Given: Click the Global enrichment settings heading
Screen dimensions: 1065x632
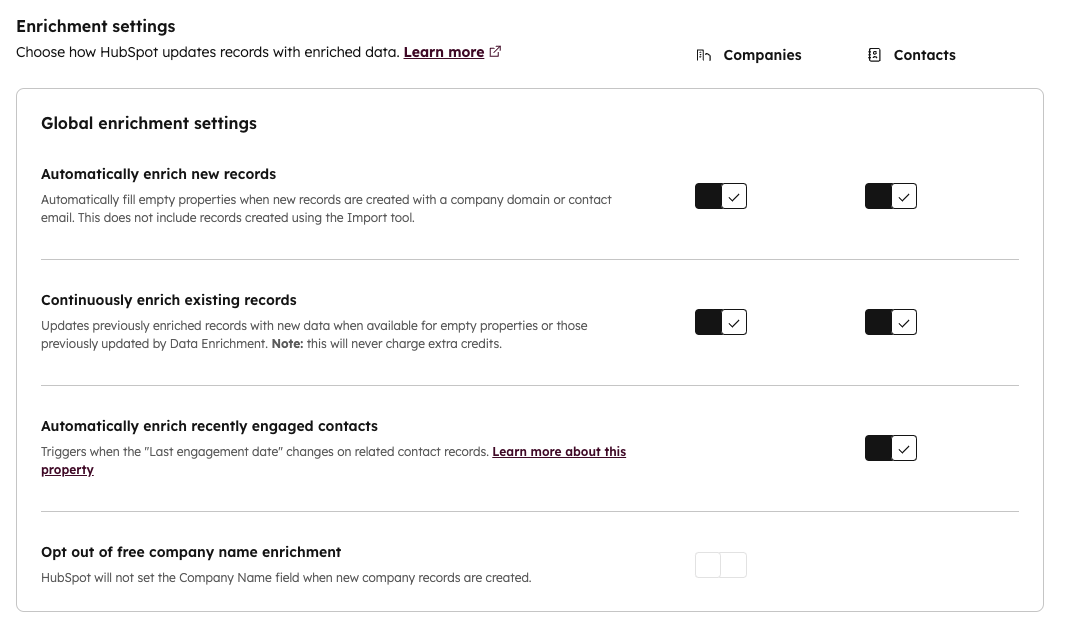Looking at the screenshot, I should coord(149,124).
